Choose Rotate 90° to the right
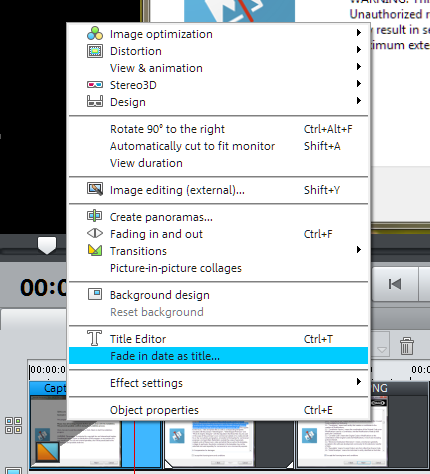Image resolution: width=430 pixels, height=474 pixels. click(218, 129)
